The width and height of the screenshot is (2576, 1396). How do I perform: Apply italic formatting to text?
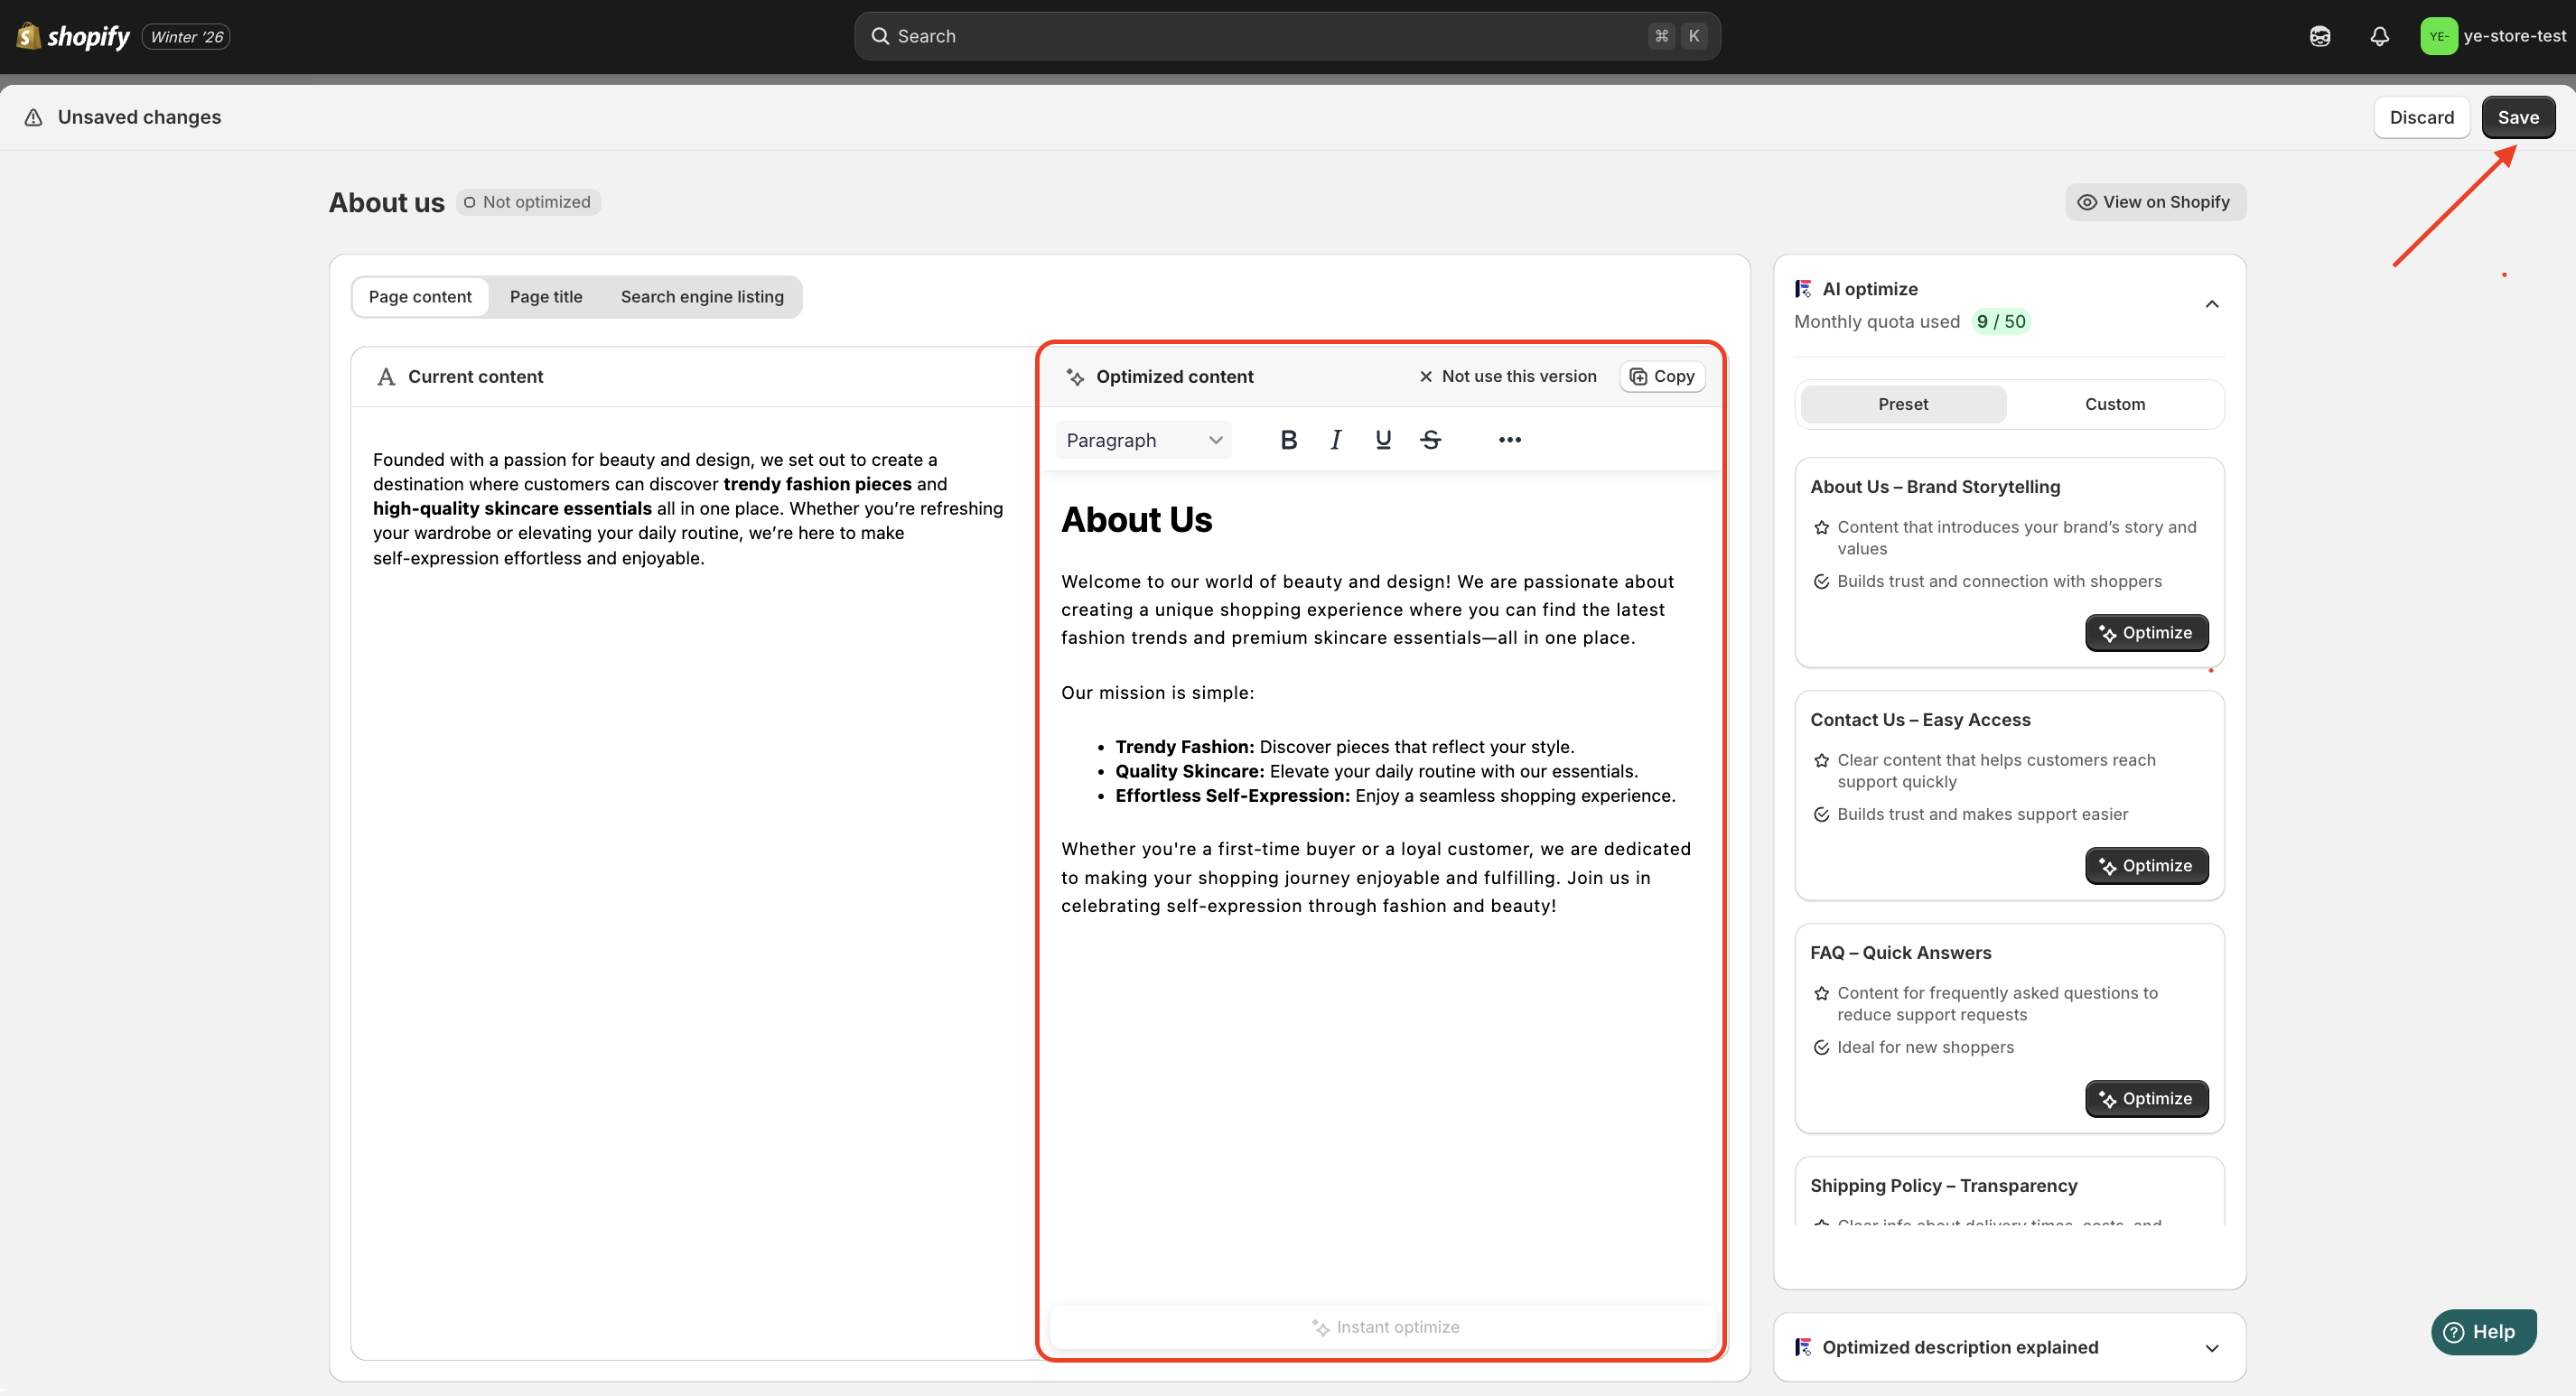coord(1335,440)
